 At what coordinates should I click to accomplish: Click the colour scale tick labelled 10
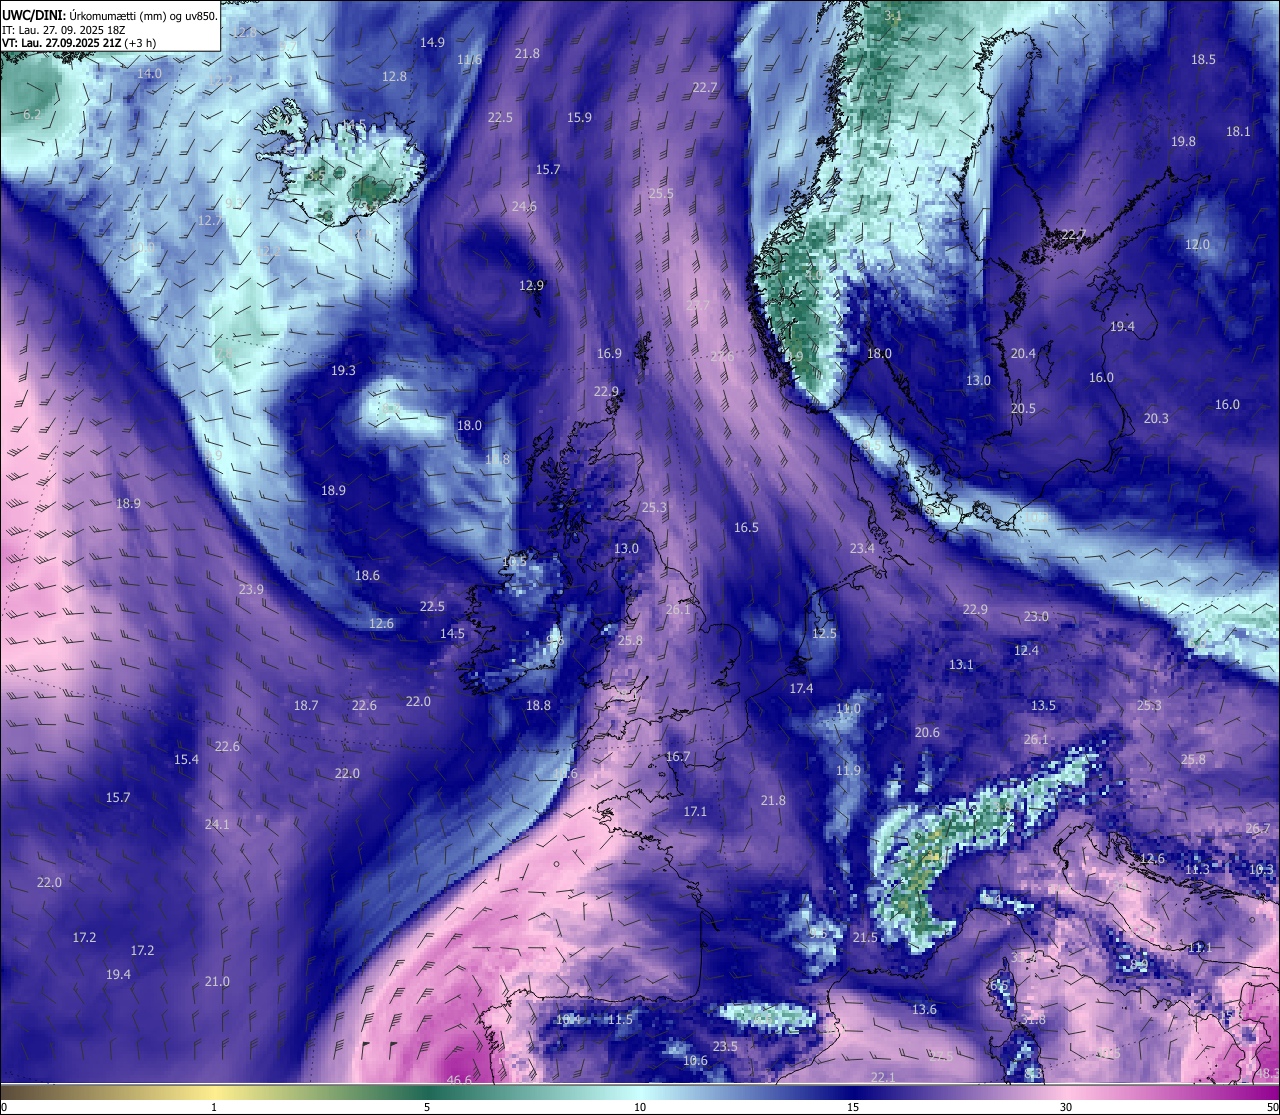(640, 1107)
